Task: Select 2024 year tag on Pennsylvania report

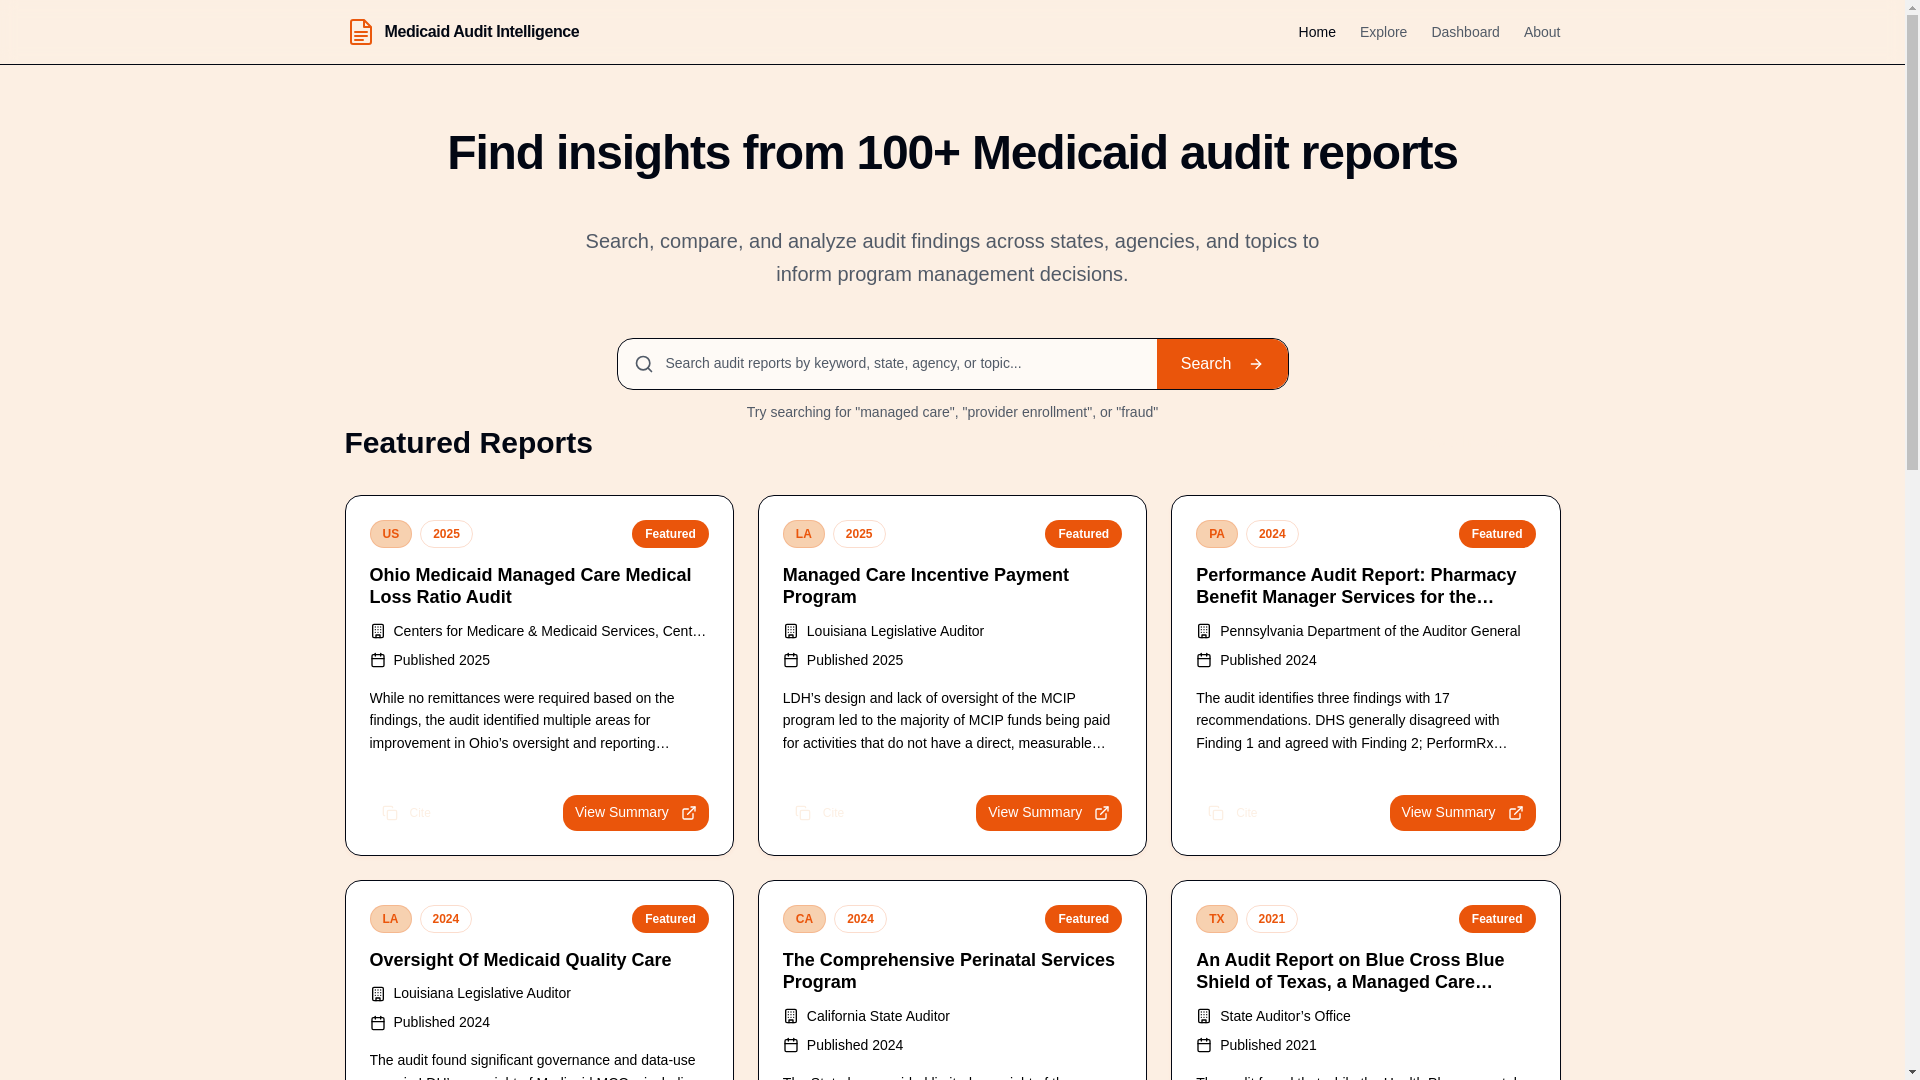Action: [x=1272, y=534]
